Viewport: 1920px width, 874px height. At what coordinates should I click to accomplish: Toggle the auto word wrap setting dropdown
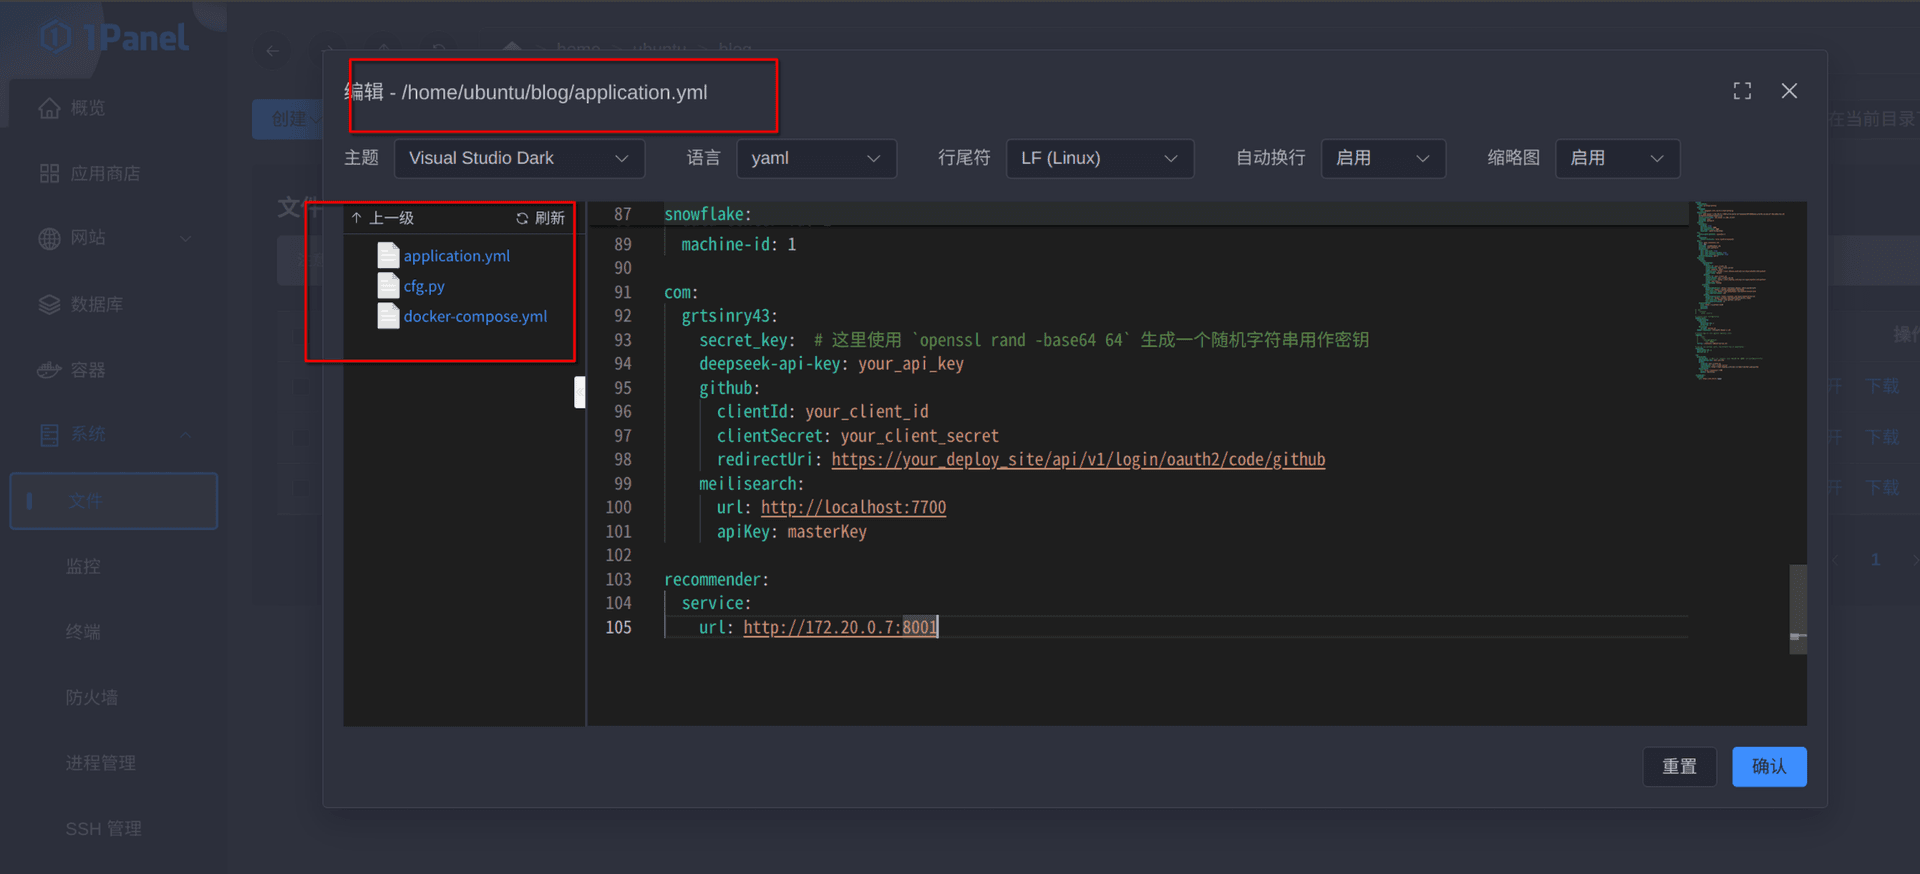tap(1382, 158)
